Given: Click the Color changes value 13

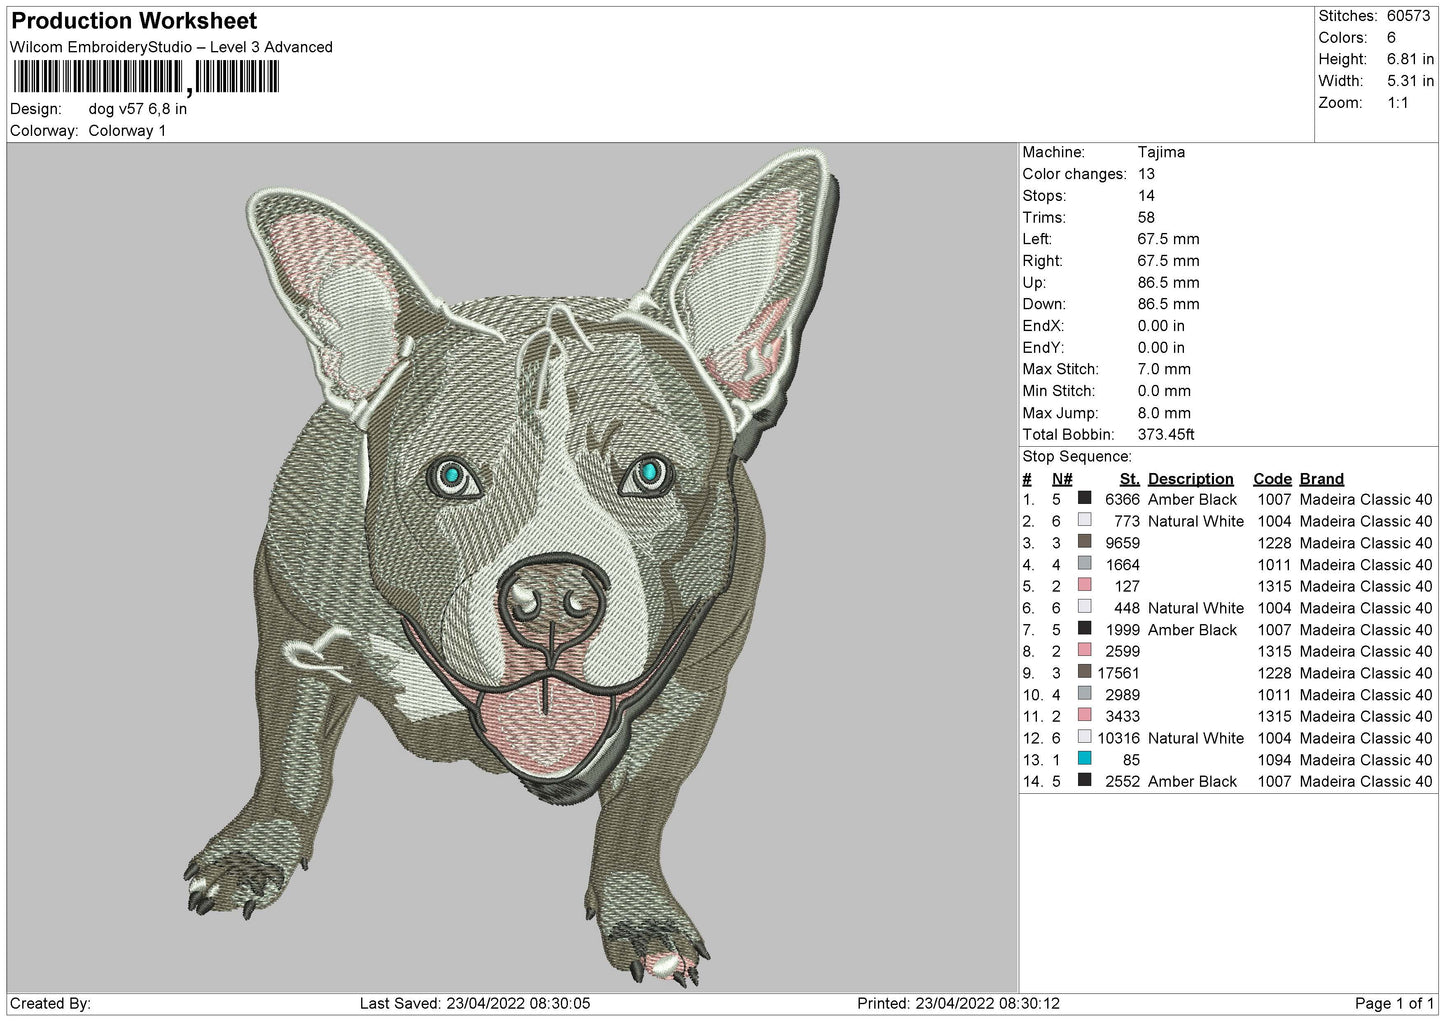Looking at the screenshot, I should (x=1146, y=174).
